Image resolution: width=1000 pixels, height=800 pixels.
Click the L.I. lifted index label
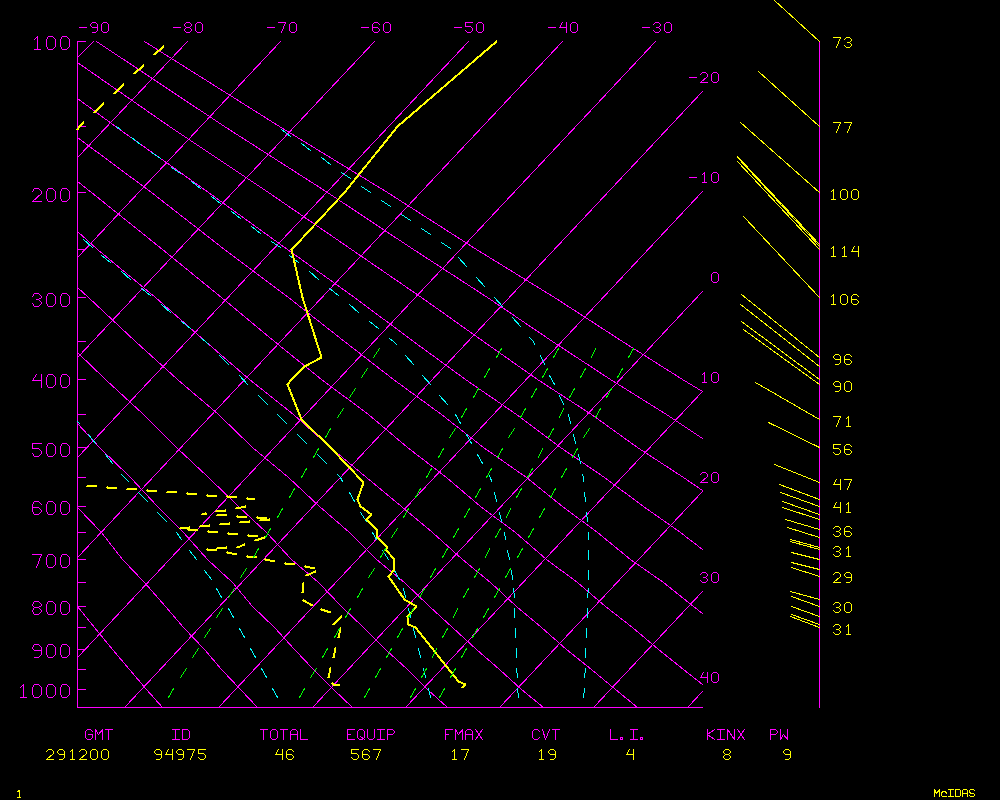coord(627,735)
